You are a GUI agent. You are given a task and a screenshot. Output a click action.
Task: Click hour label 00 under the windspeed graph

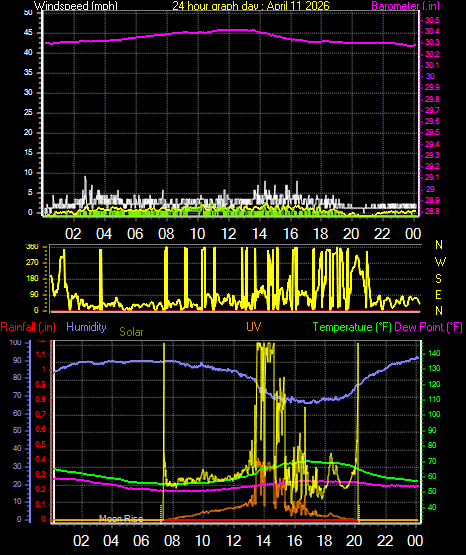click(413, 234)
